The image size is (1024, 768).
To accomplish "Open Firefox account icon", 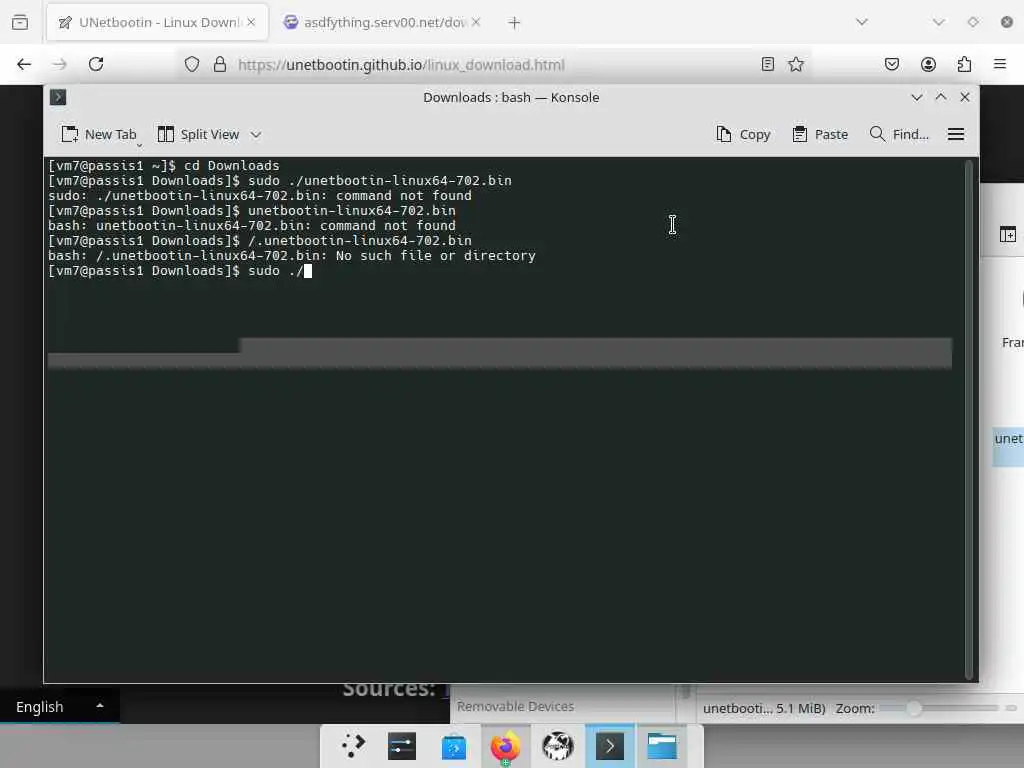I will [928, 64].
